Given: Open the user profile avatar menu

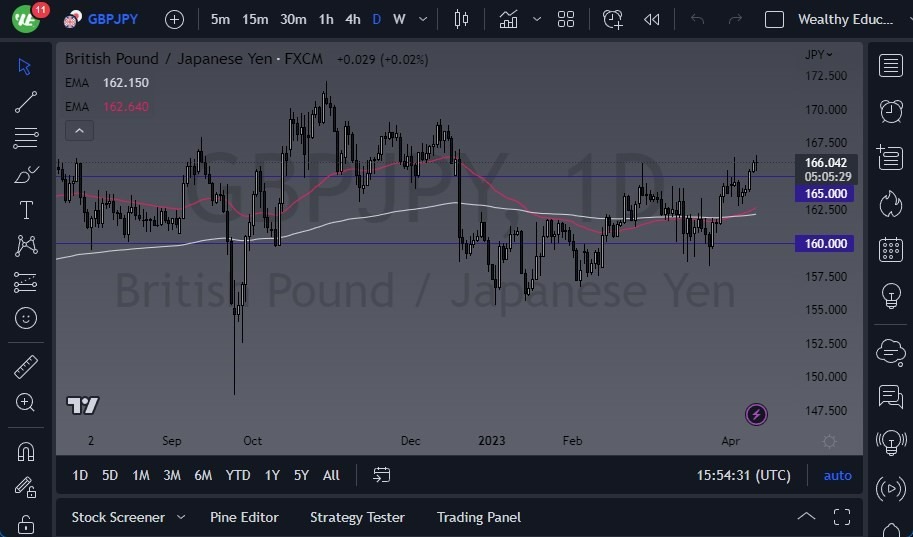Looking at the screenshot, I should (x=26, y=19).
